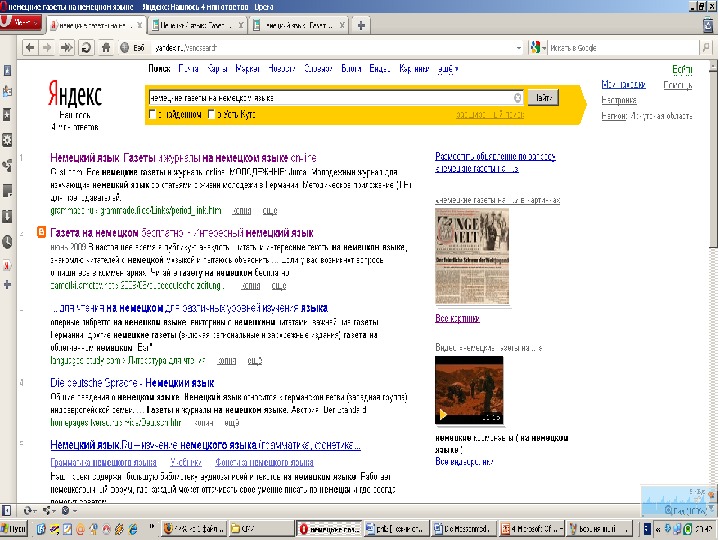Toggle the panels button in the status bar

(6, 510)
